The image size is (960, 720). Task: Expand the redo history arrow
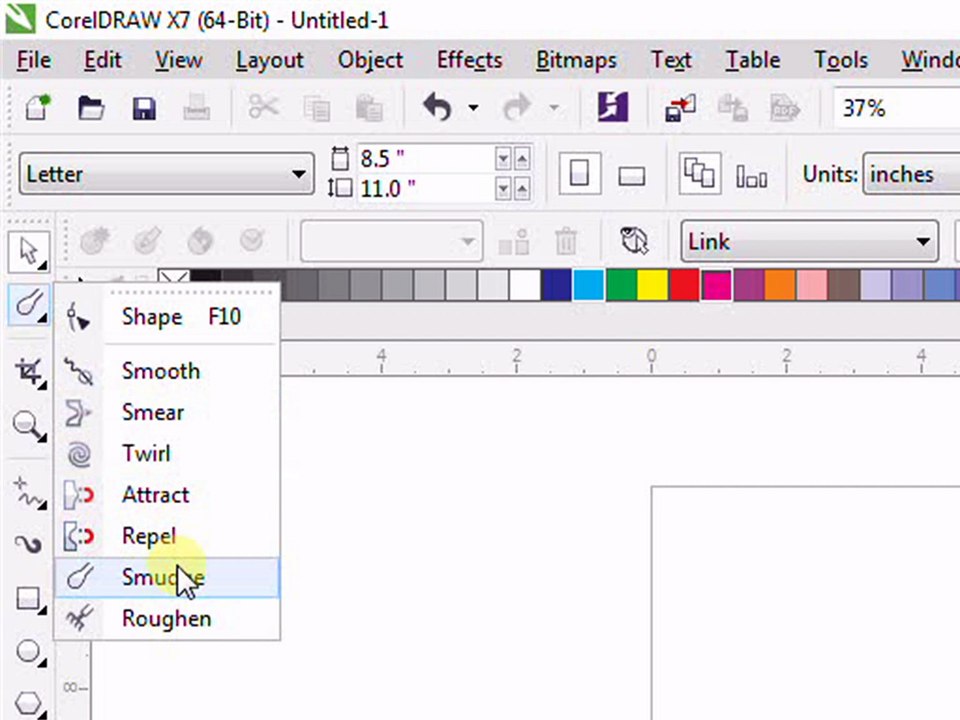tap(554, 108)
